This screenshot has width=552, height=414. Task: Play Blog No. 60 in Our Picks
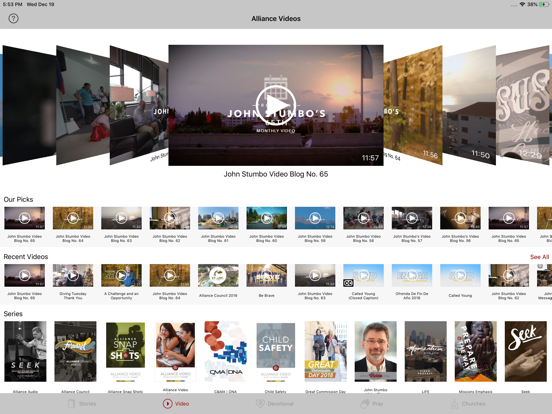[x=266, y=218]
